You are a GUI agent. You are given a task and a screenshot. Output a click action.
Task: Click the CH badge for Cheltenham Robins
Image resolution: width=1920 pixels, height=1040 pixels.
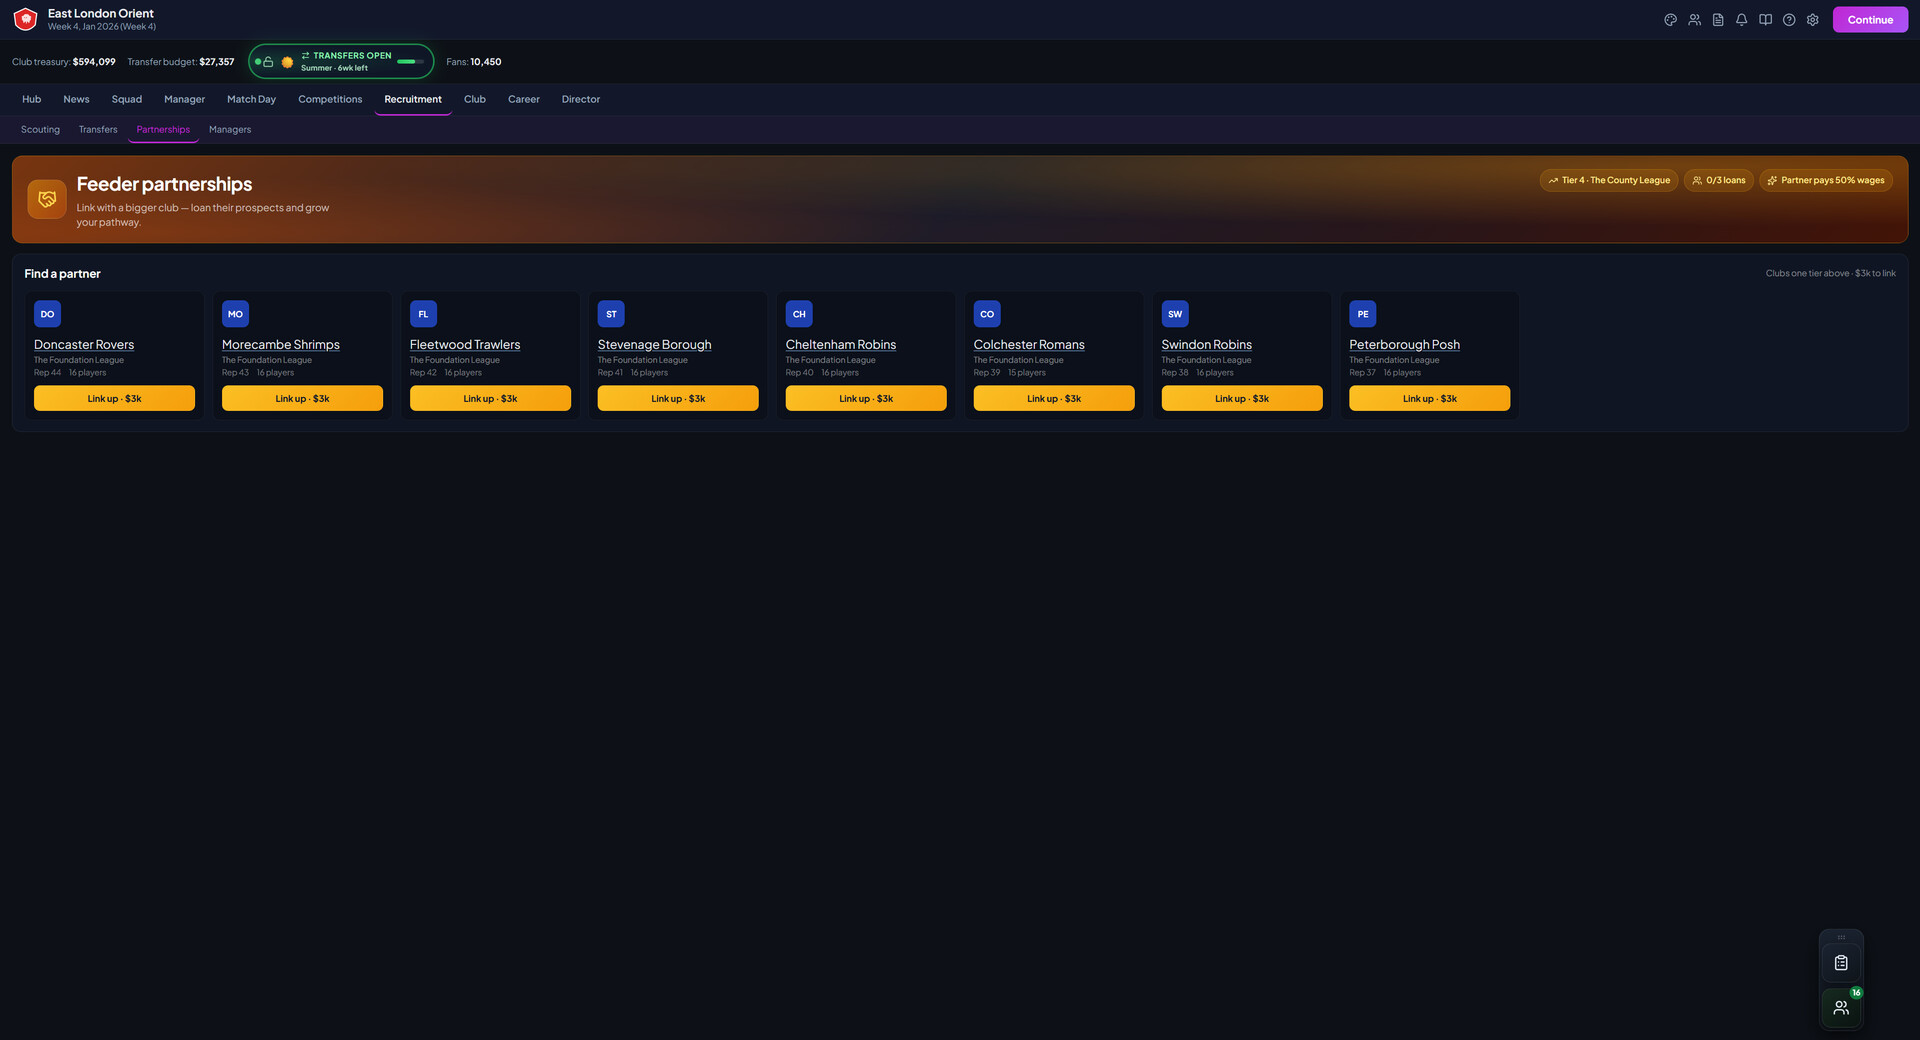(x=799, y=314)
